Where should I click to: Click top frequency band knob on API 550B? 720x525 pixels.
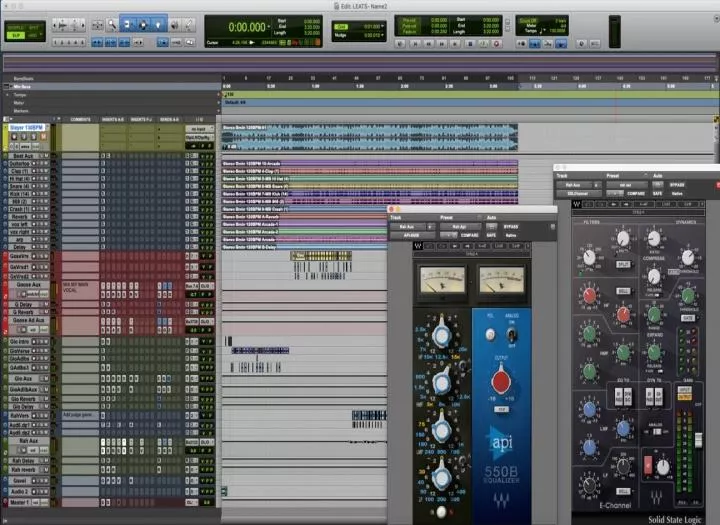[x=442, y=334]
